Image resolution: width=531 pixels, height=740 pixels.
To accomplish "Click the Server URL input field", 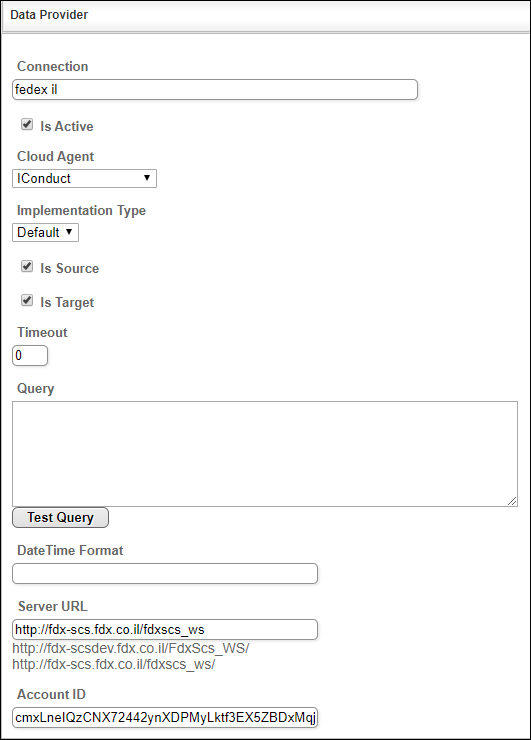I will click(x=165, y=630).
